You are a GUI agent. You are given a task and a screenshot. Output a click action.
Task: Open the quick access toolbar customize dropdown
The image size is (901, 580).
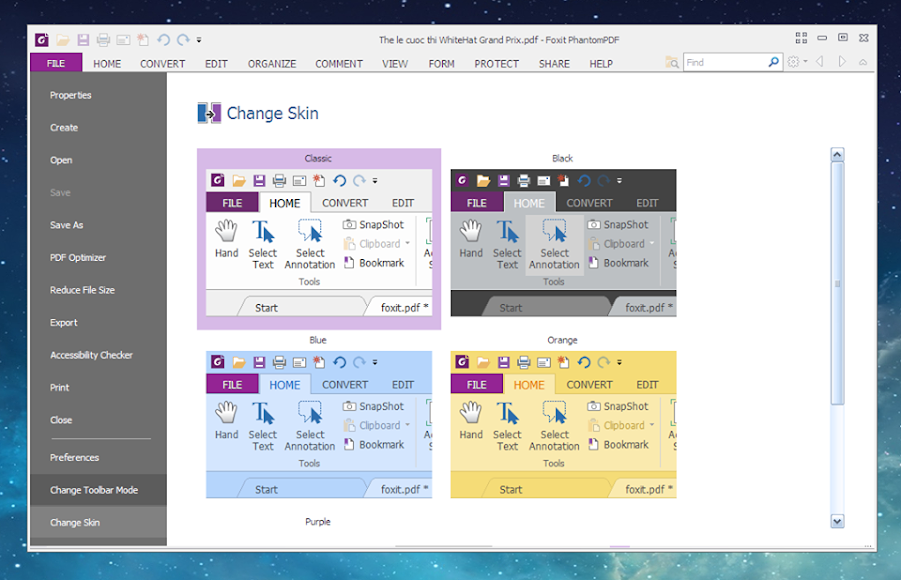tap(199, 40)
